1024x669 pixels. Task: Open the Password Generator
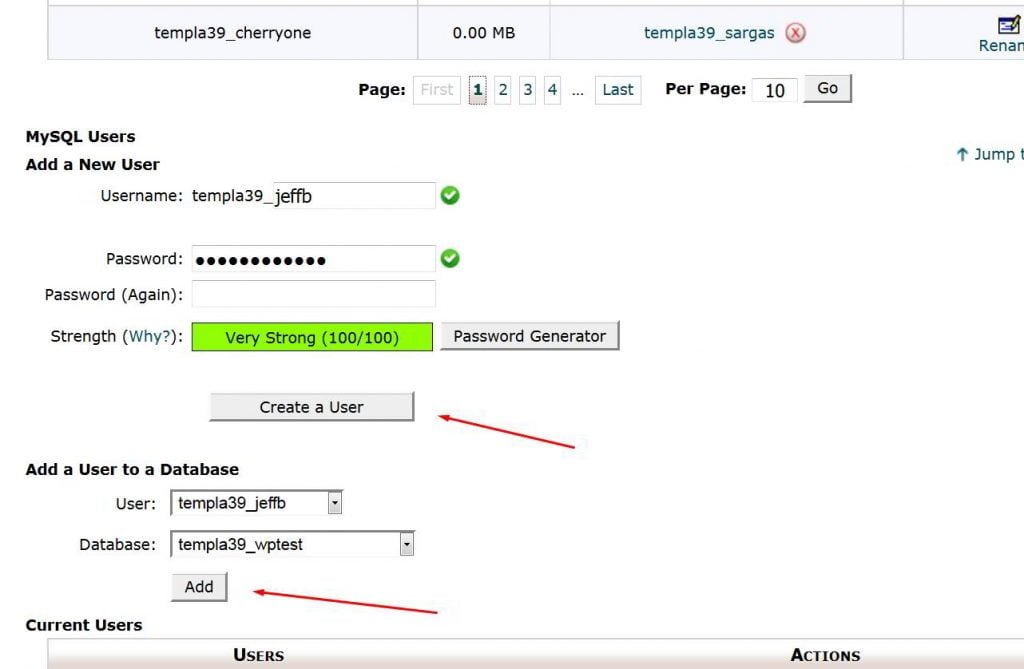[529, 336]
